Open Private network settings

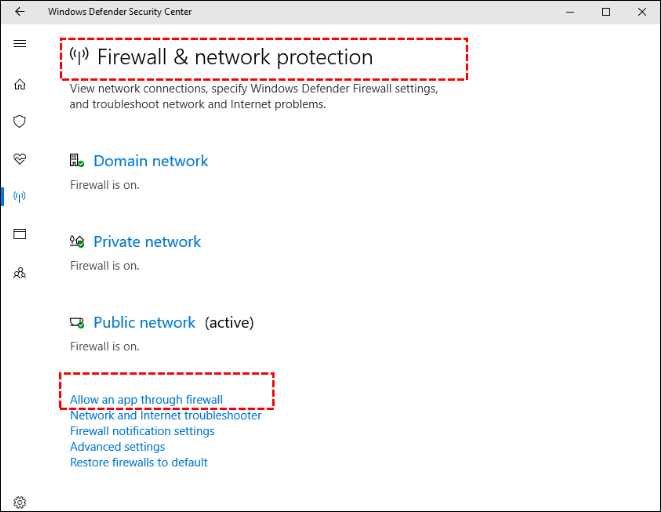(x=147, y=242)
